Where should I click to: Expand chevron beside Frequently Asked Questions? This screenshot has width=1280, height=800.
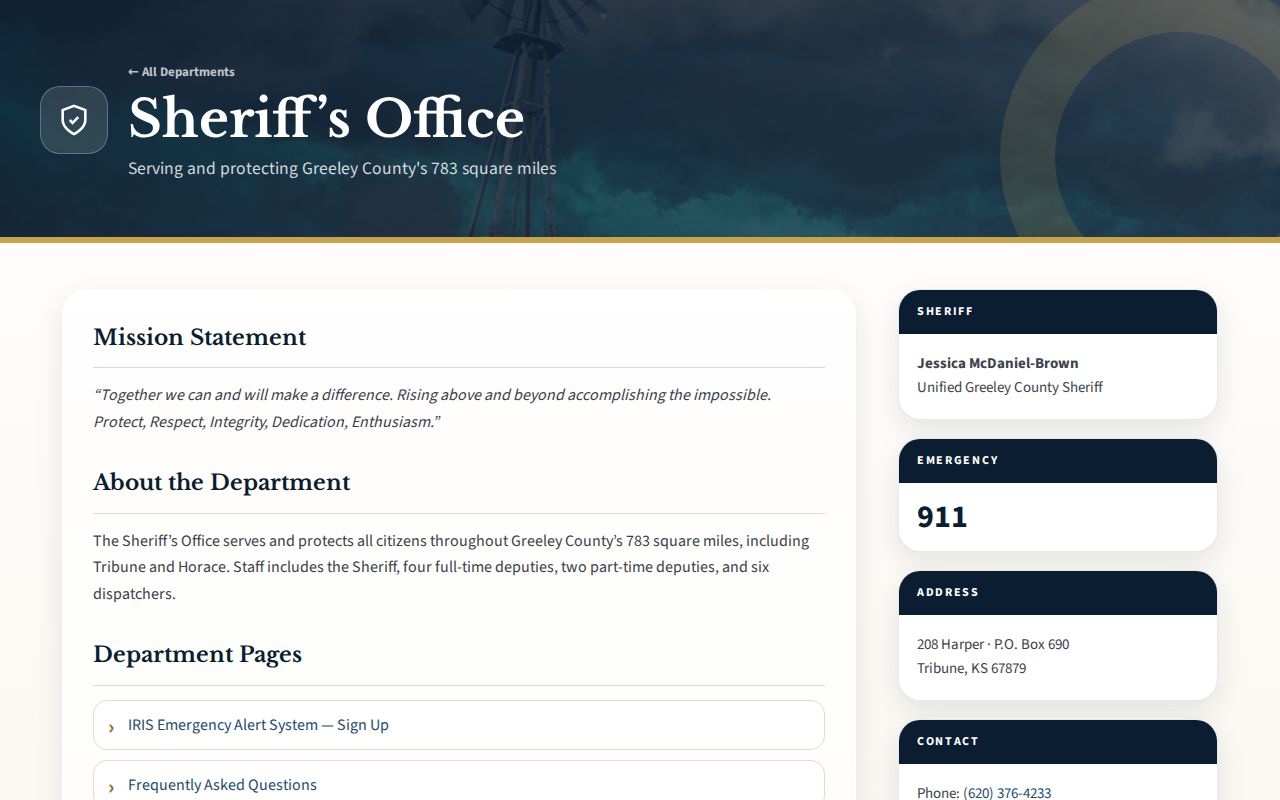click(111, 787)
